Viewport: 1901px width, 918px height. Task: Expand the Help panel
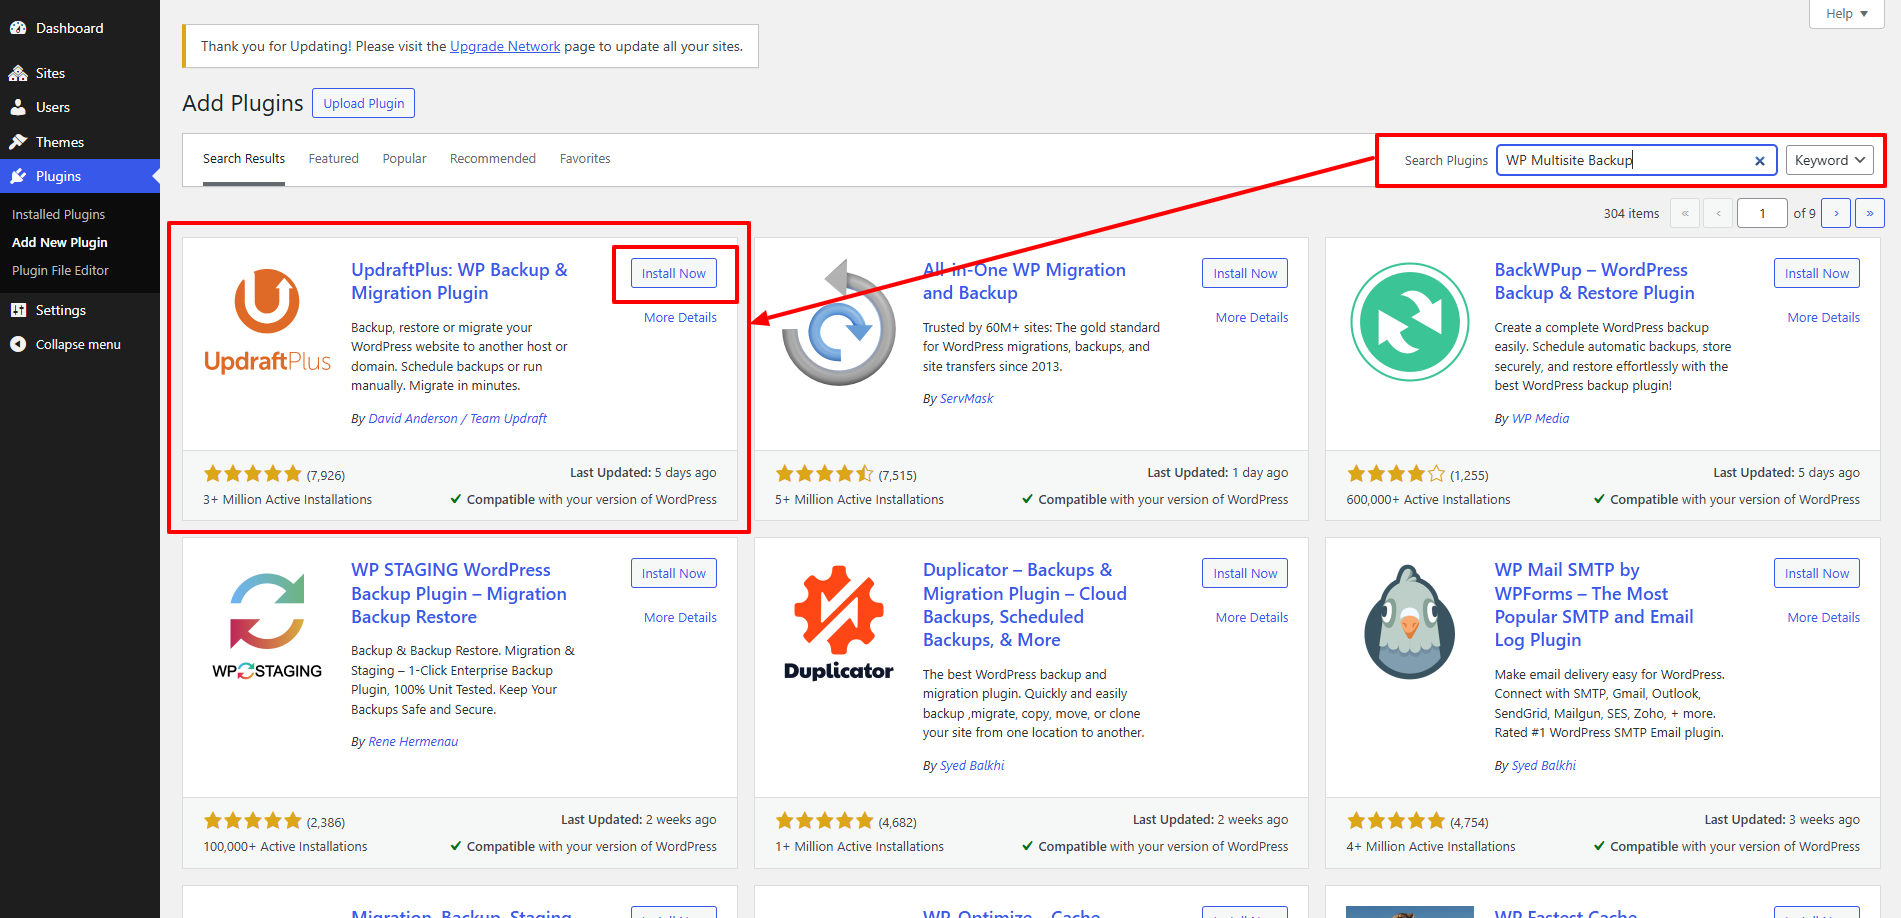click(x=1847, y=14)
